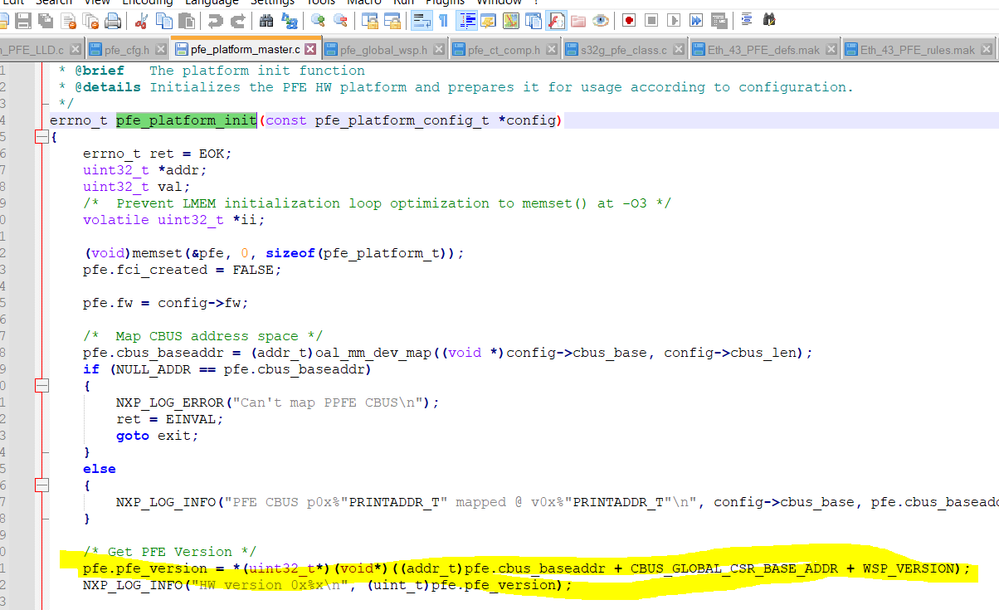Click the 'pfe.pfe_version =' assignment line

[526, 568]
